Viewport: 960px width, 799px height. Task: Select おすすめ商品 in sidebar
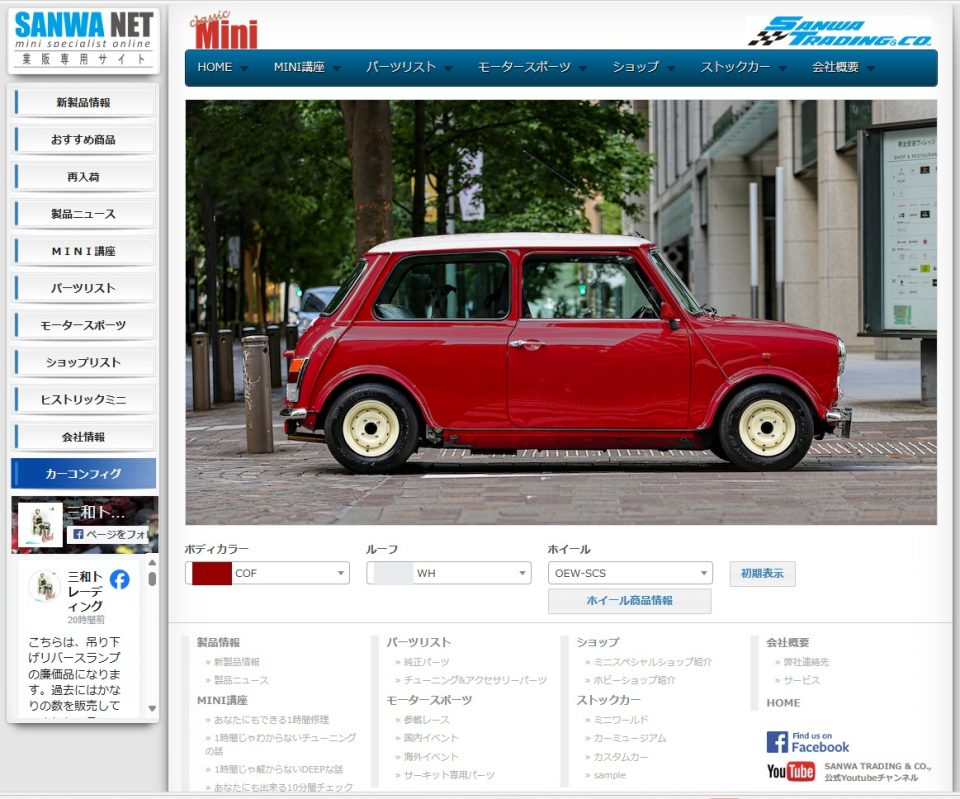click(83, 140)
